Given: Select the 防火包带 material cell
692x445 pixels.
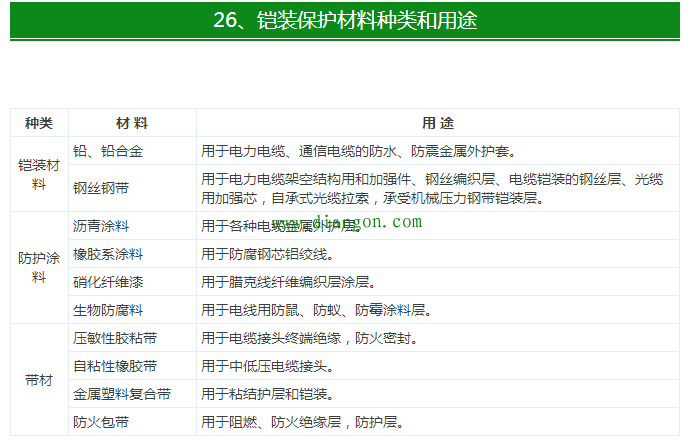Looking at the screenshot, I should point(100,421).
